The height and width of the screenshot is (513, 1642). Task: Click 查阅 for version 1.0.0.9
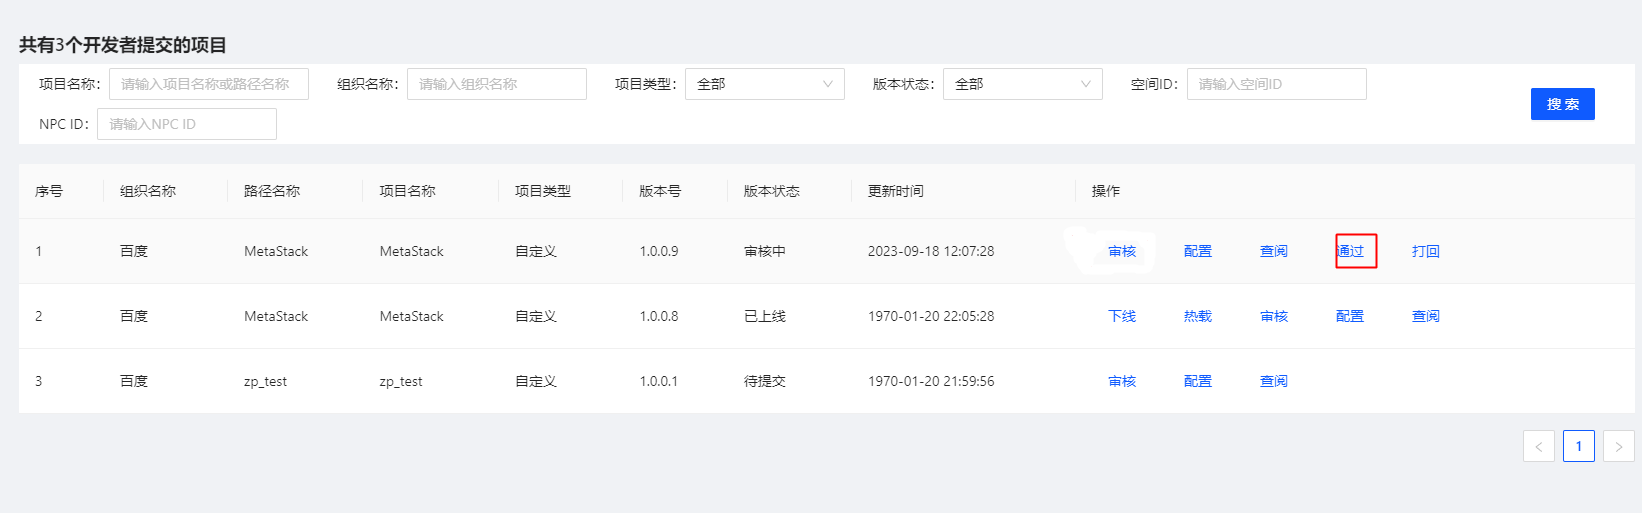tap(1273, 251)
